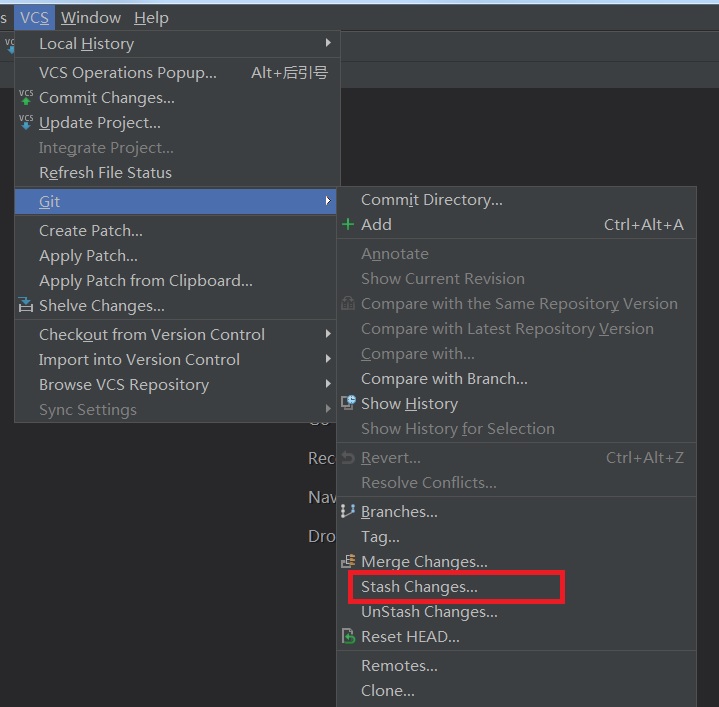Select Apply Patch from Clipboard

click(145, 281)
